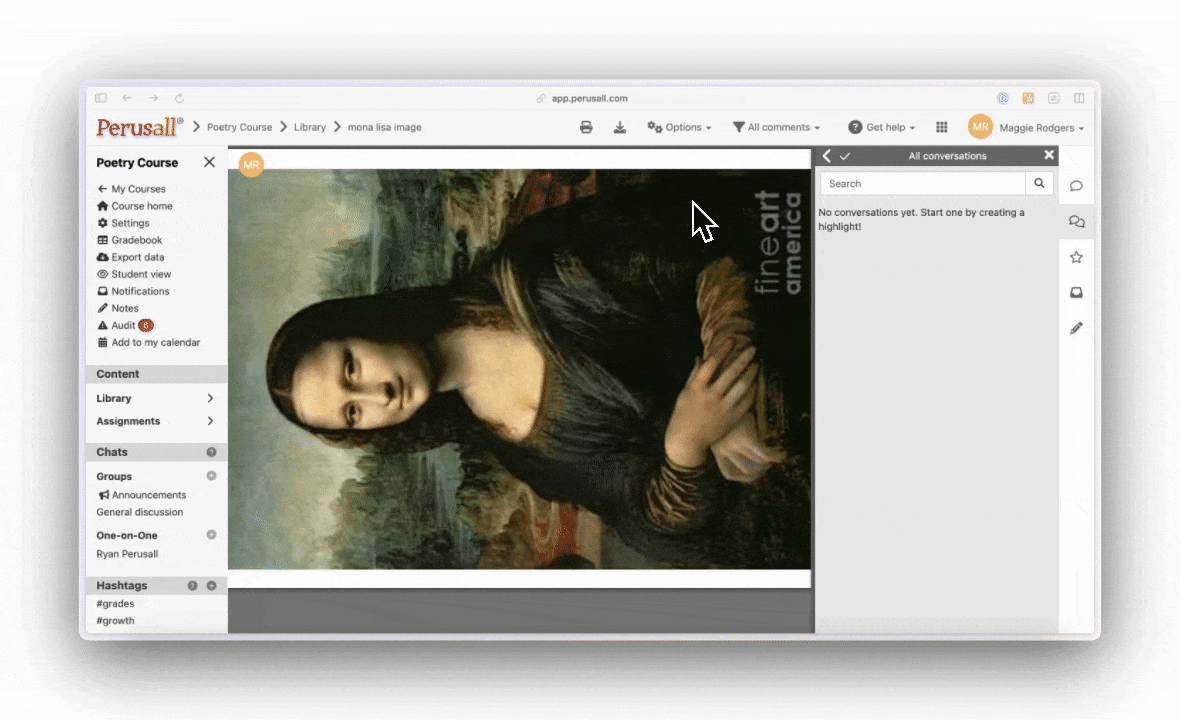The height and width of the screenshot is (720, 1180).
Task: Click the Hashtags help icon
Action: 193,585
